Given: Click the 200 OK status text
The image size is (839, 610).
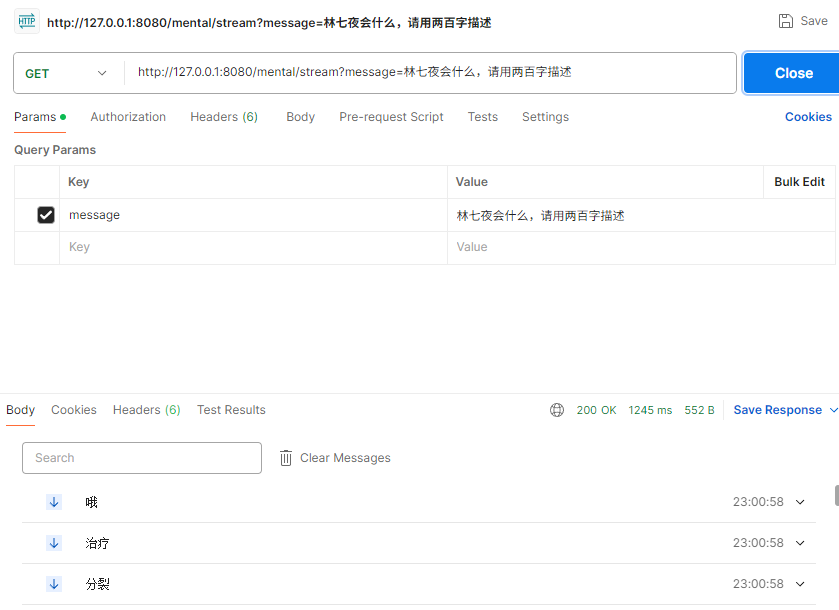Looking at the screenshot, I should (x=596, y=410).
